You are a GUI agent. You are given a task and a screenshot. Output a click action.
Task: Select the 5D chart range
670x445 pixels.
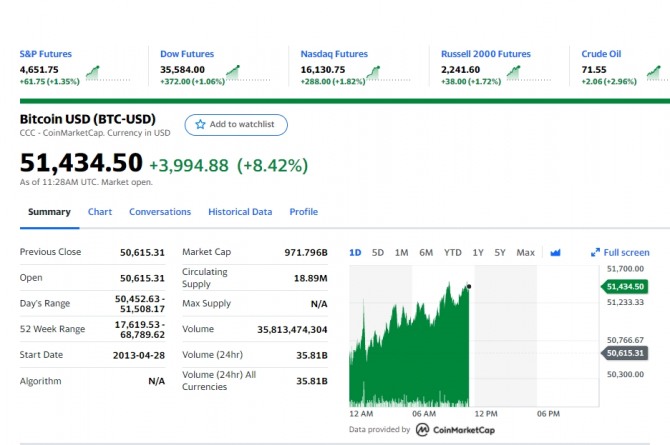(x=378, y=253)
